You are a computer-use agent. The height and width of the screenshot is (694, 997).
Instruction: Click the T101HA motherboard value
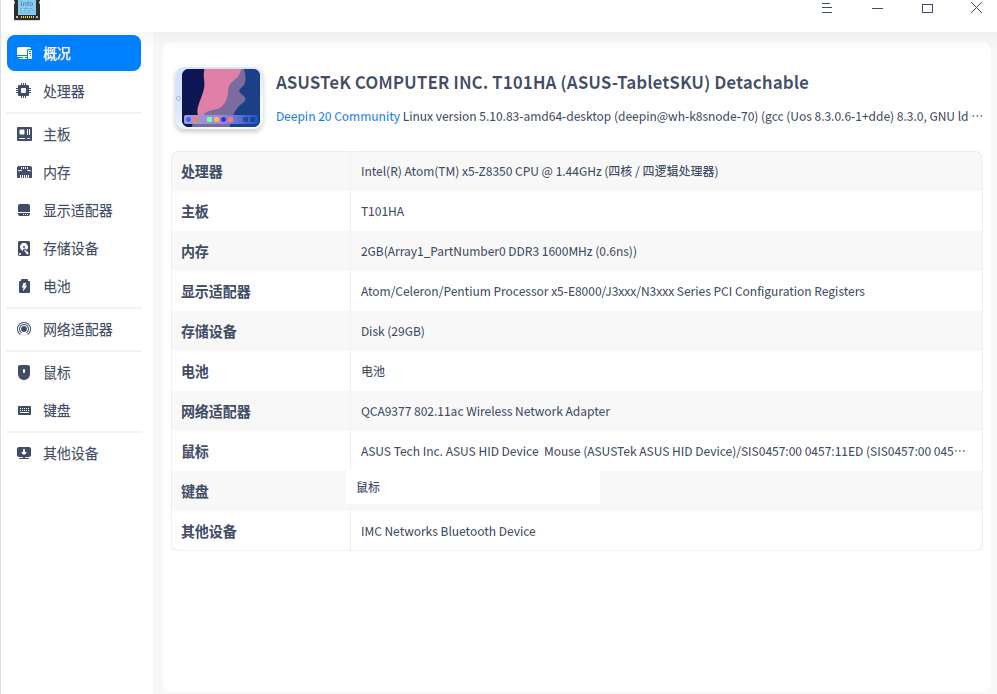coord(382,212)
